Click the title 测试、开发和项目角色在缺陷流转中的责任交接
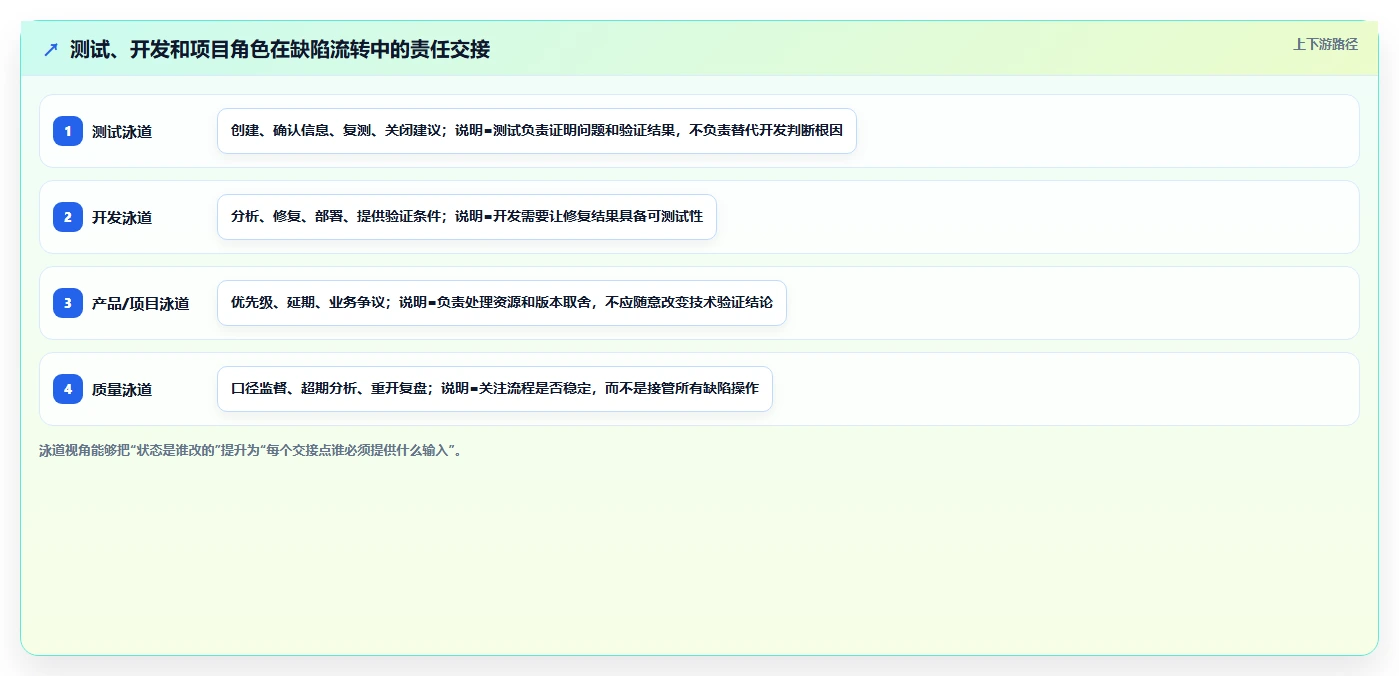The width and height of the screenshot is (1399, 676). pos(280,49)
